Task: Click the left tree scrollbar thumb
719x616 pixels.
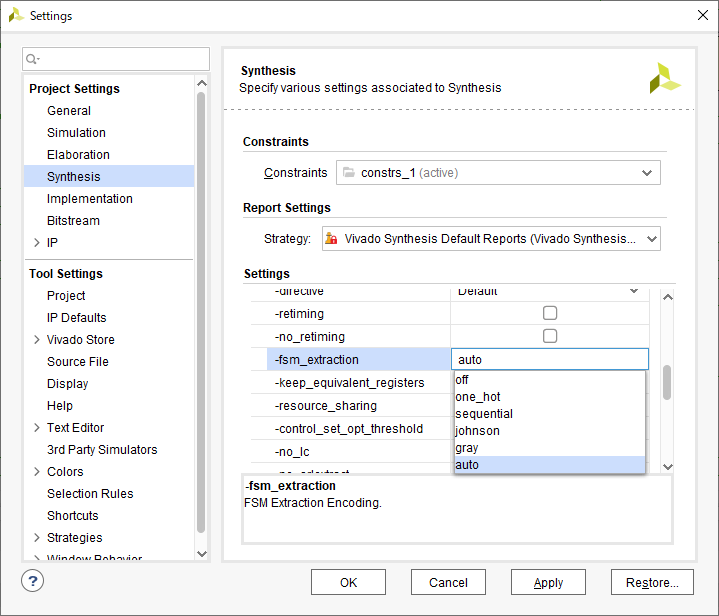Action: pyautogui.click(x=201, y=312)
